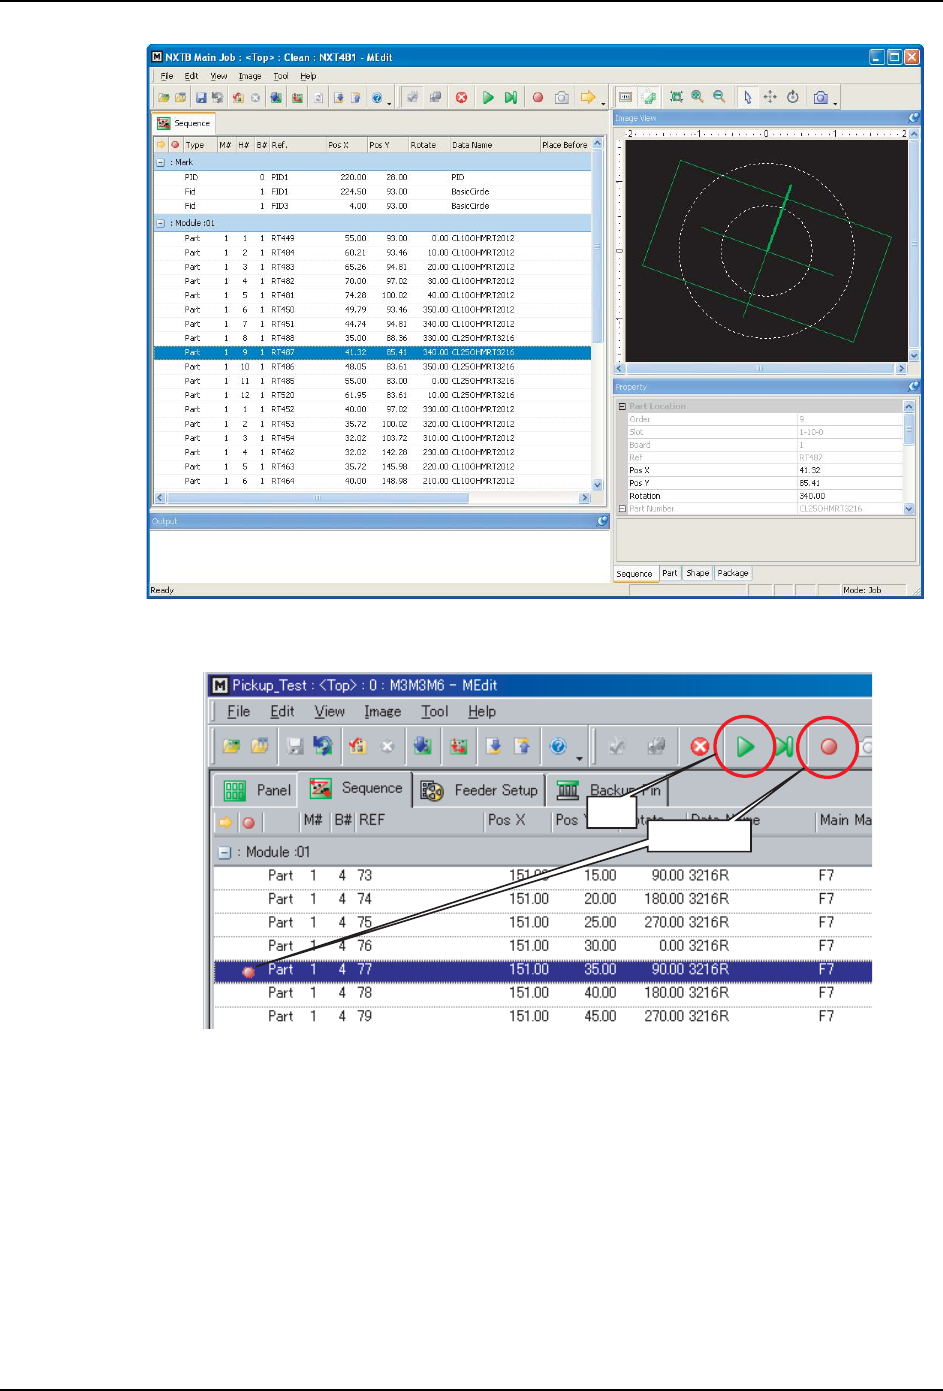
Task: Click the green play button in Pickup_Test window
Action: [x=745, y=746]
